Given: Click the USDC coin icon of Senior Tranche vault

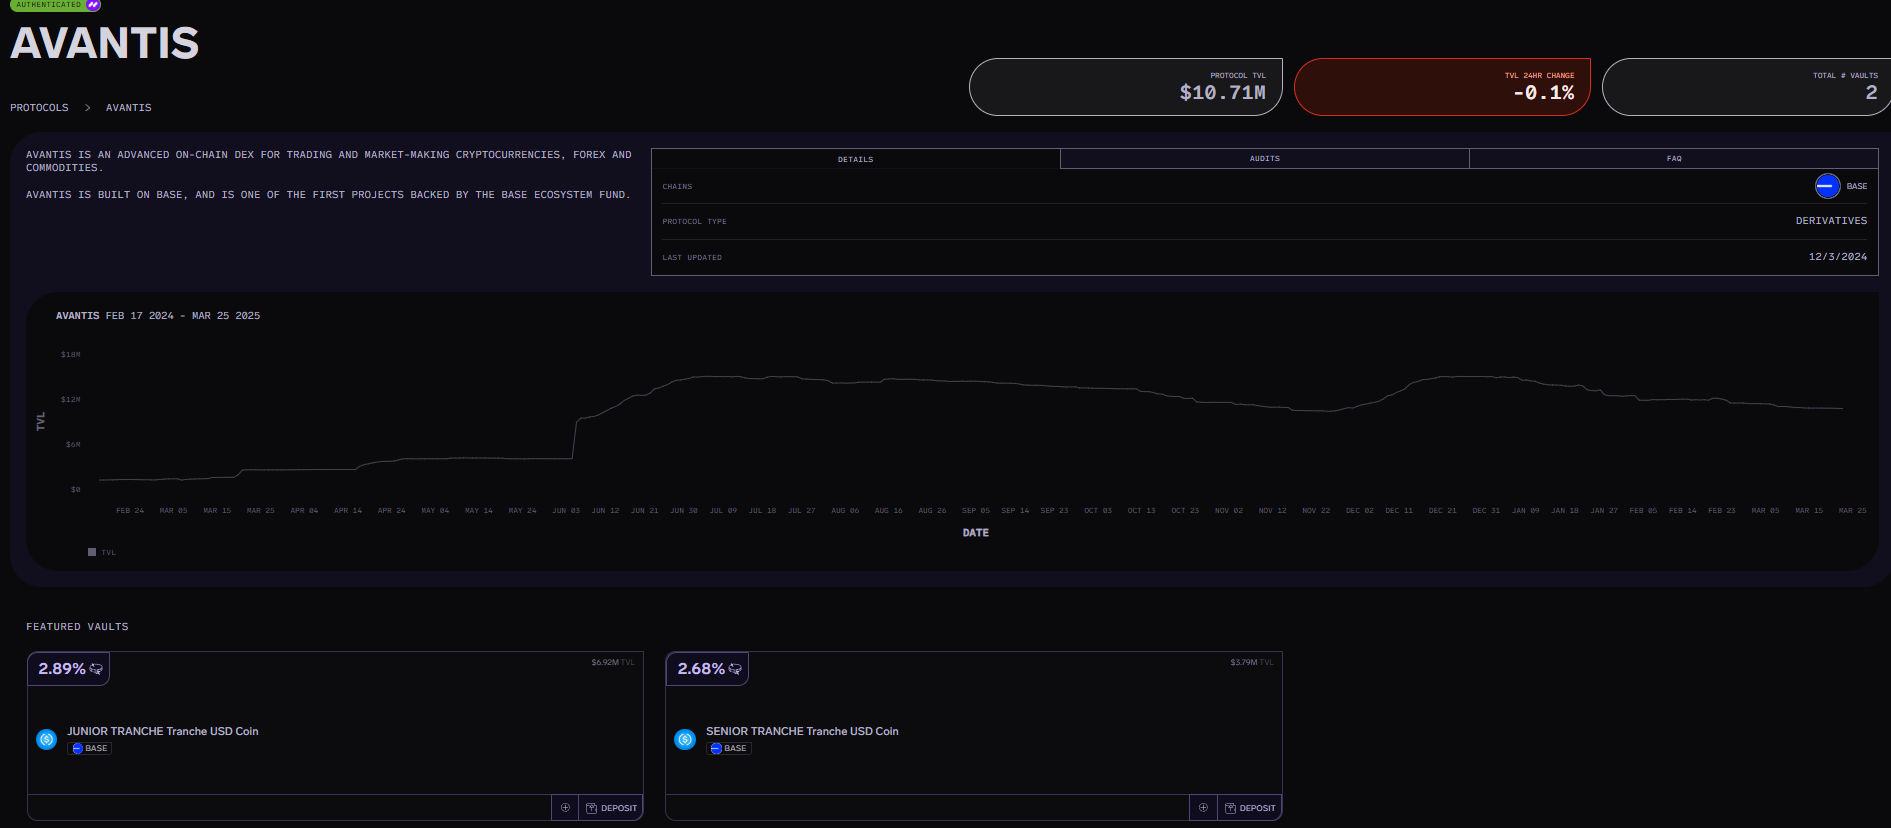Looking at the screenshot, I should [685, 739].
